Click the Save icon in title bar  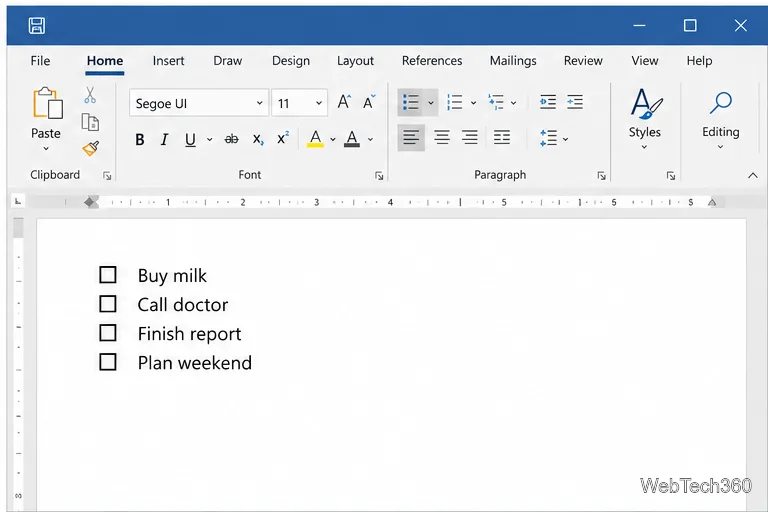37,25
